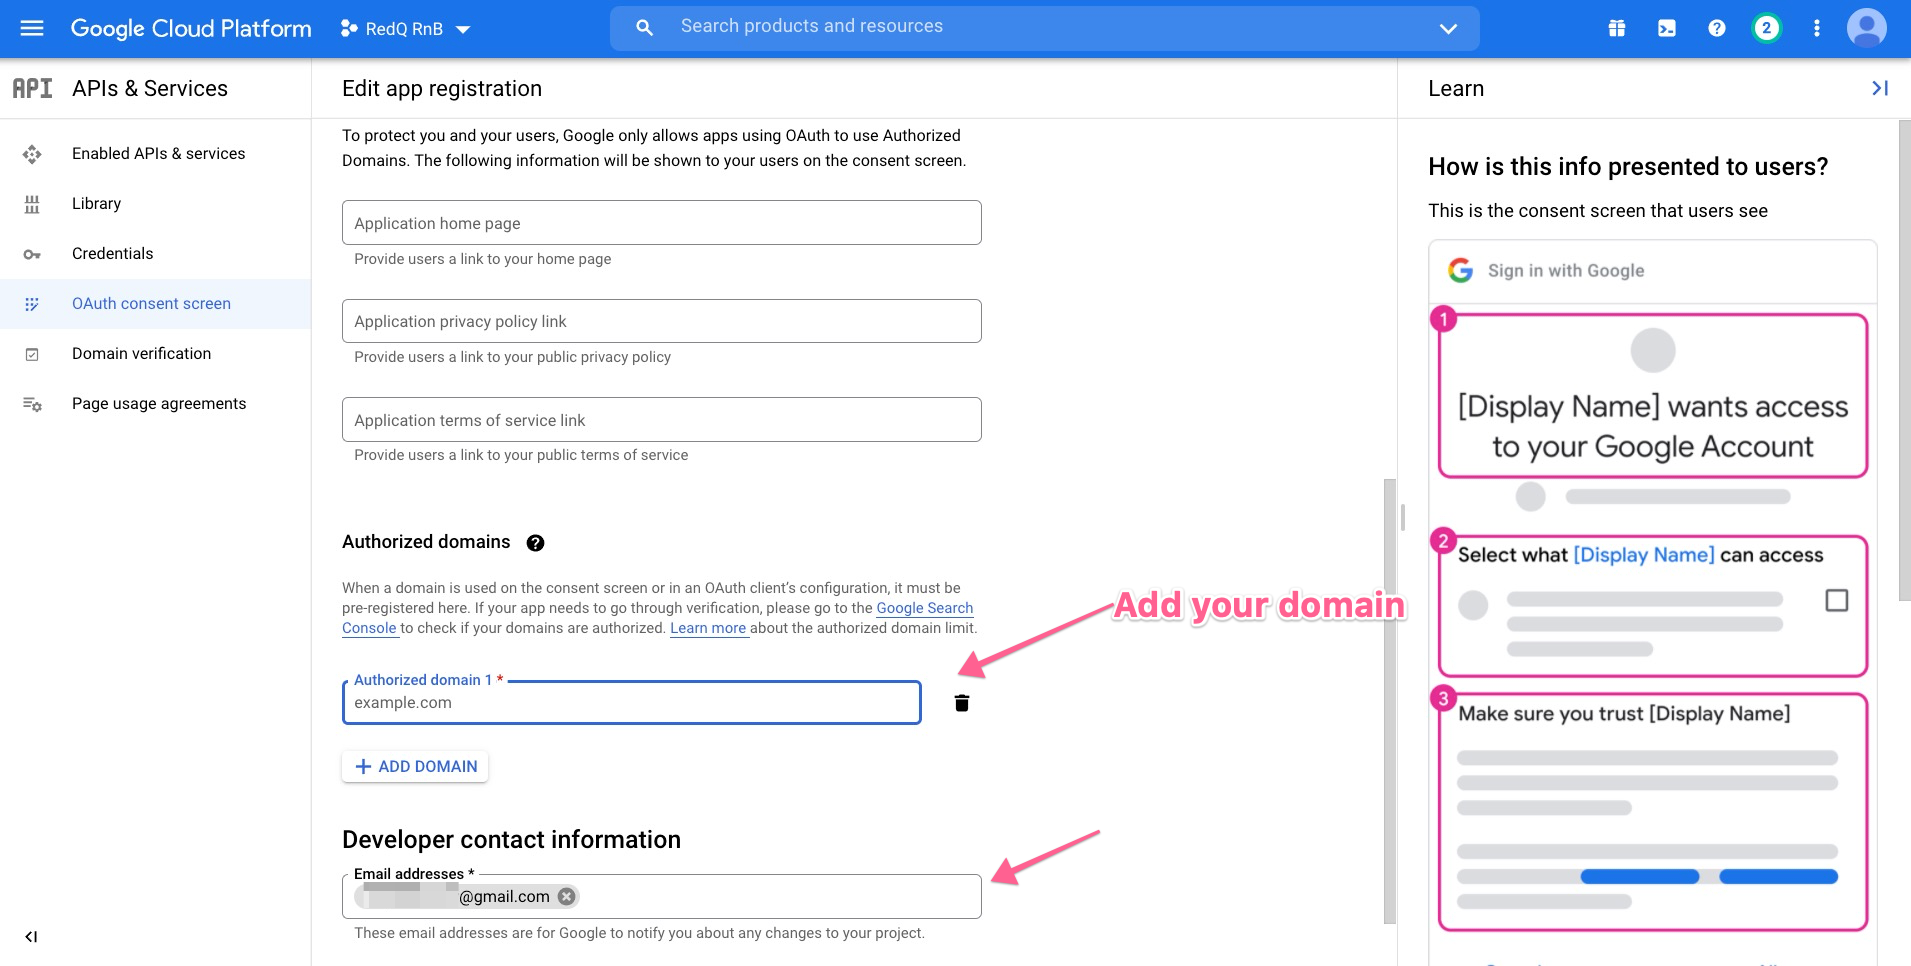Open the user account avatar
Image resolution: width=1911 pixels, height=966 pixels.
[1867, 28]
